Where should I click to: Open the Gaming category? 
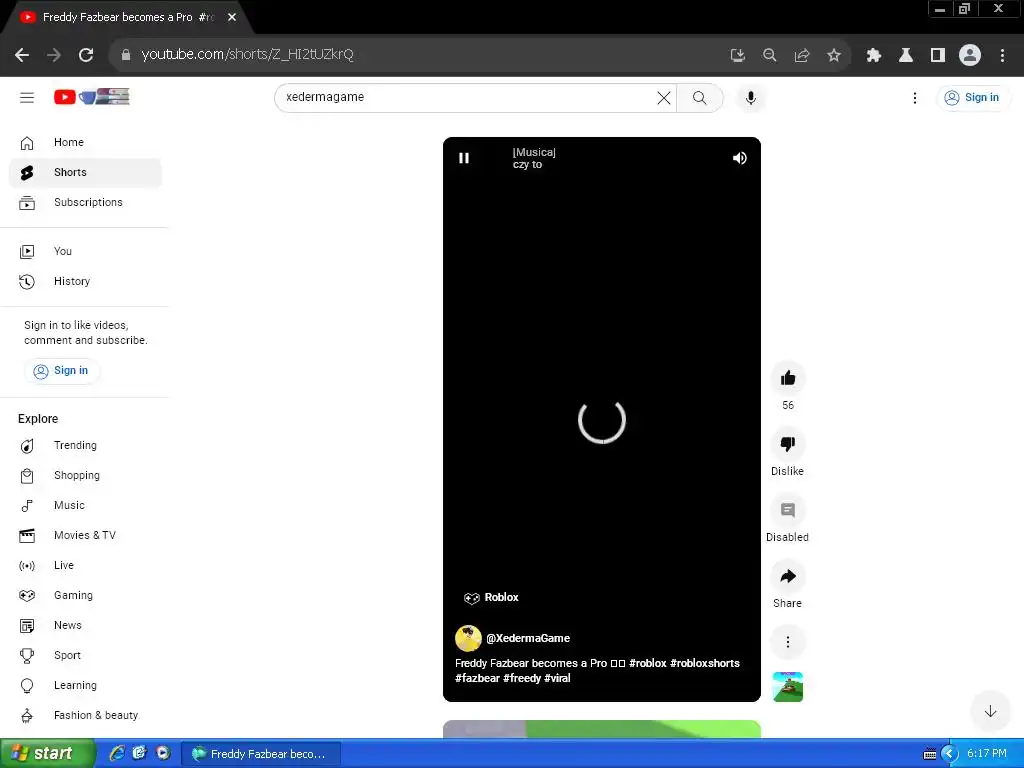tap(85, 596)
